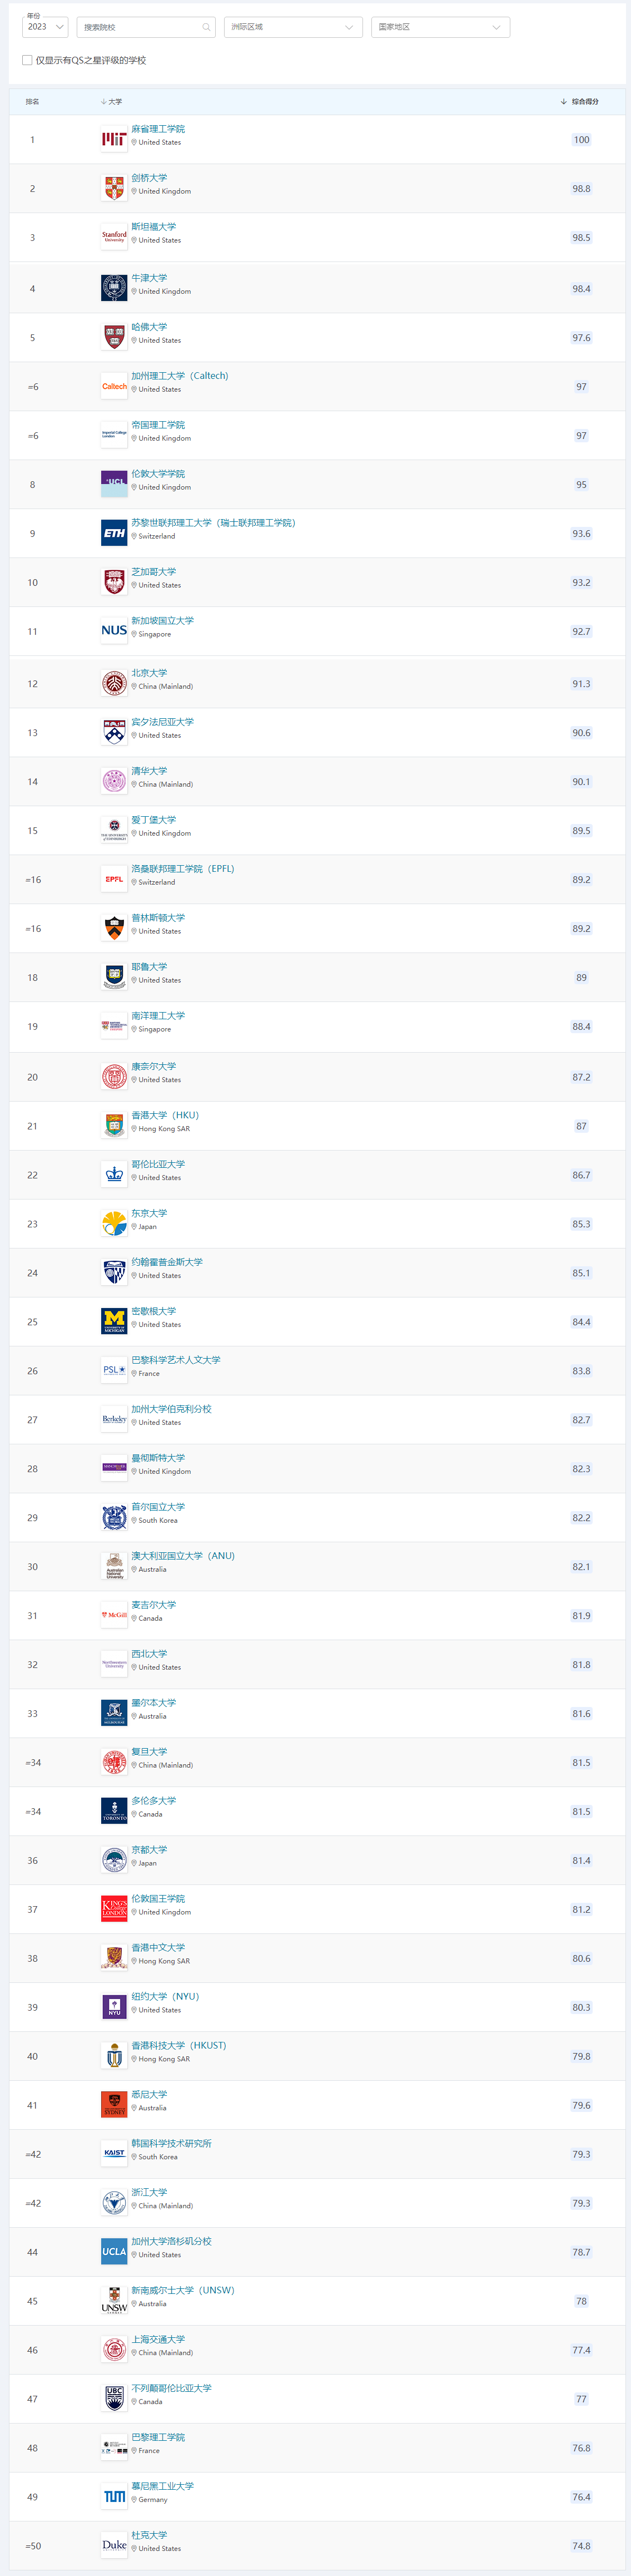Click the MIT logo icon
631x2576 pixels.
pos(114,140)
